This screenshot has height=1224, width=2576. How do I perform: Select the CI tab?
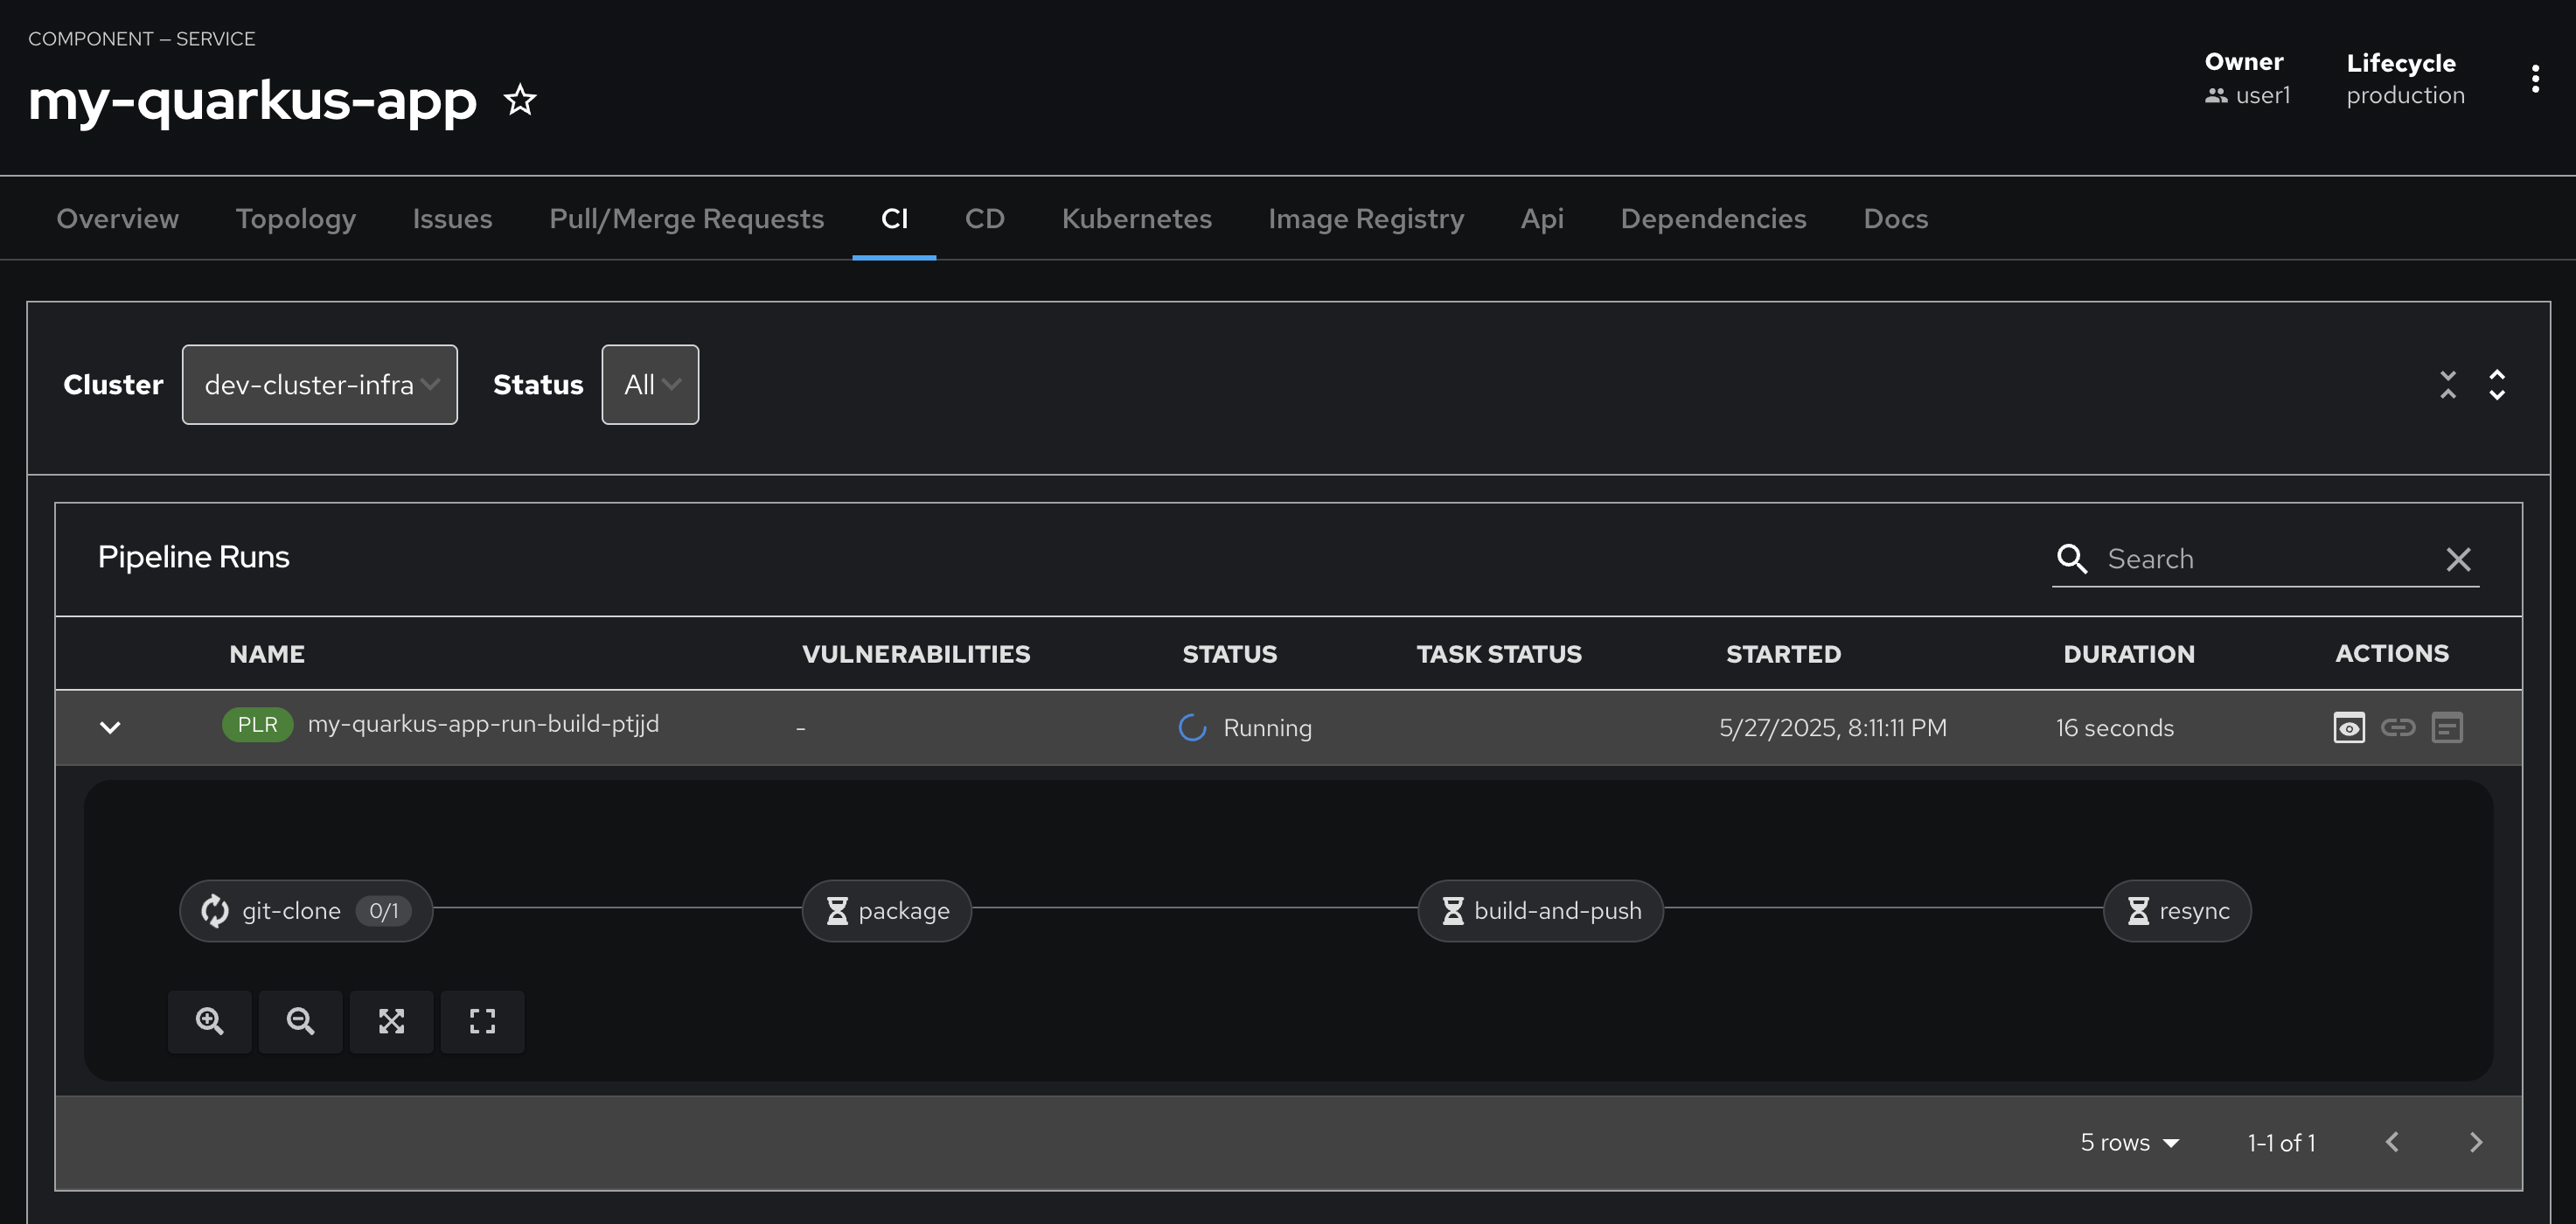(894, 219)
